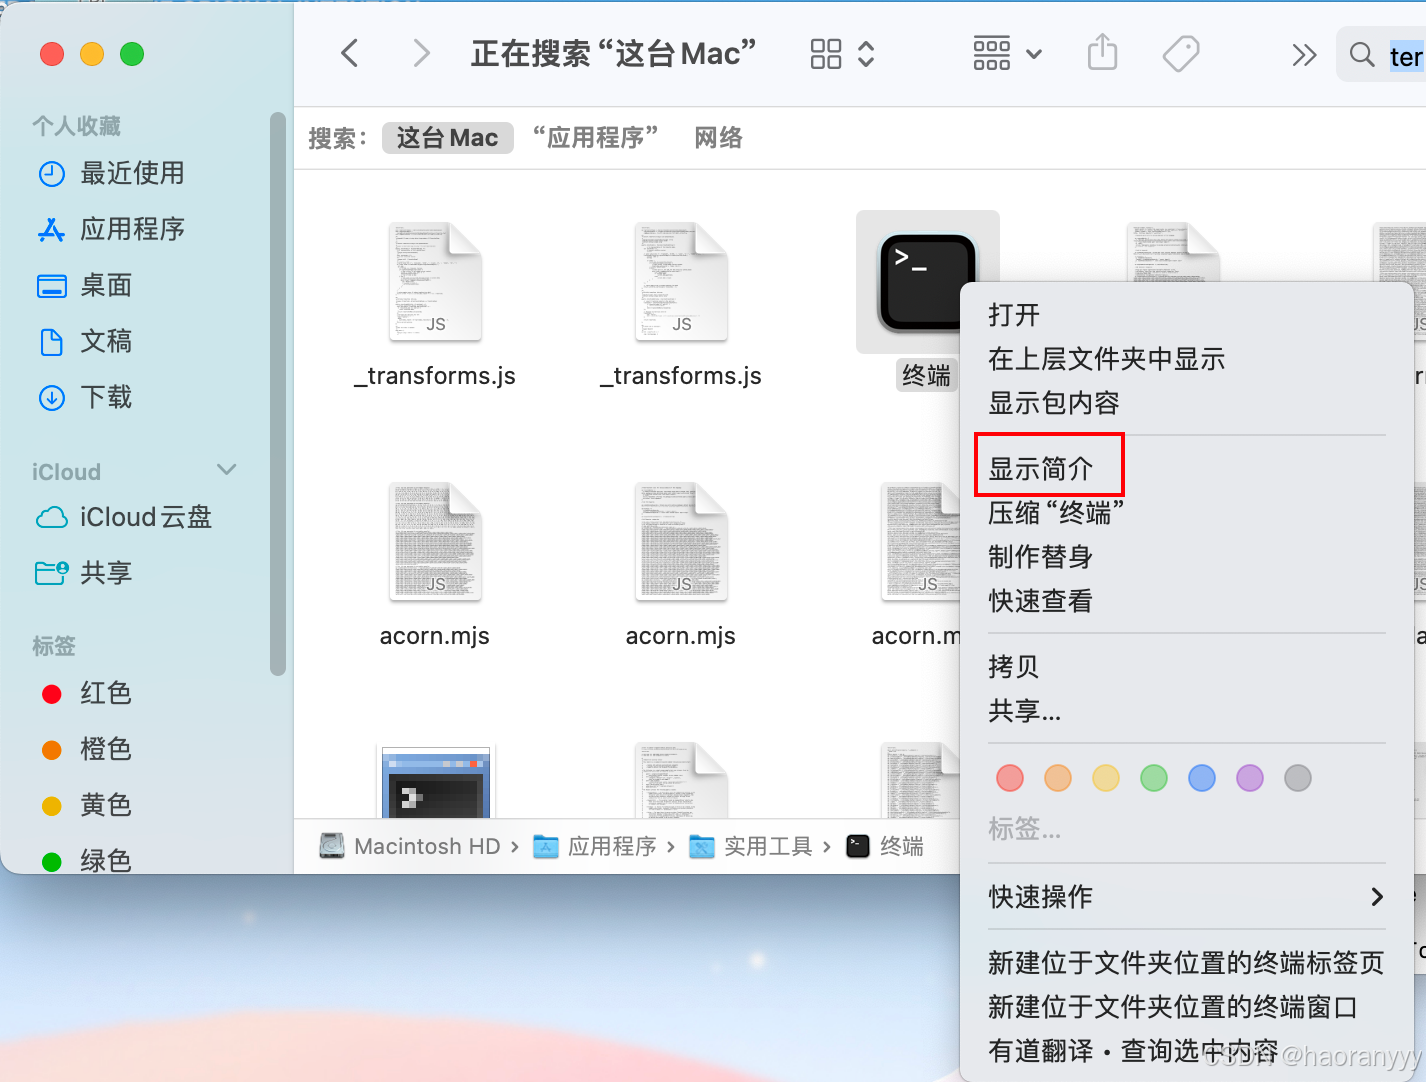Select the first acorn.mjs file icon
This screenshot has height=1082, width=1426.
[435, 542]
